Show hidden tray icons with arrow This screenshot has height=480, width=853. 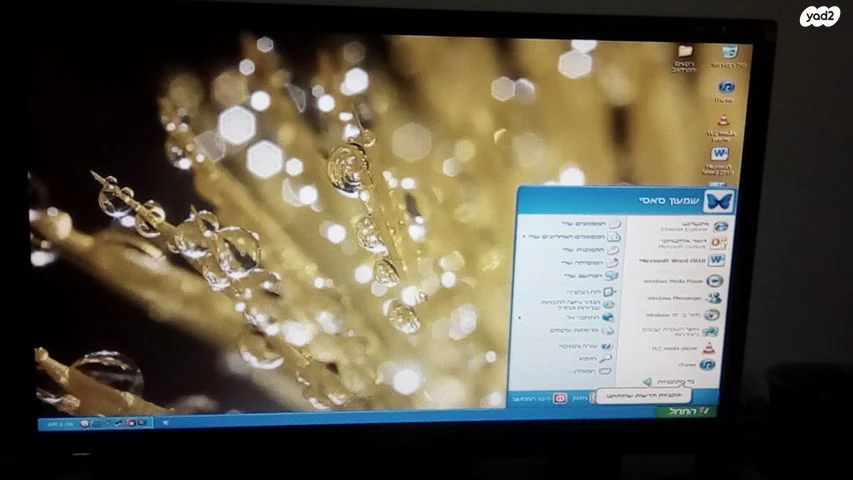tap(165, 422)
